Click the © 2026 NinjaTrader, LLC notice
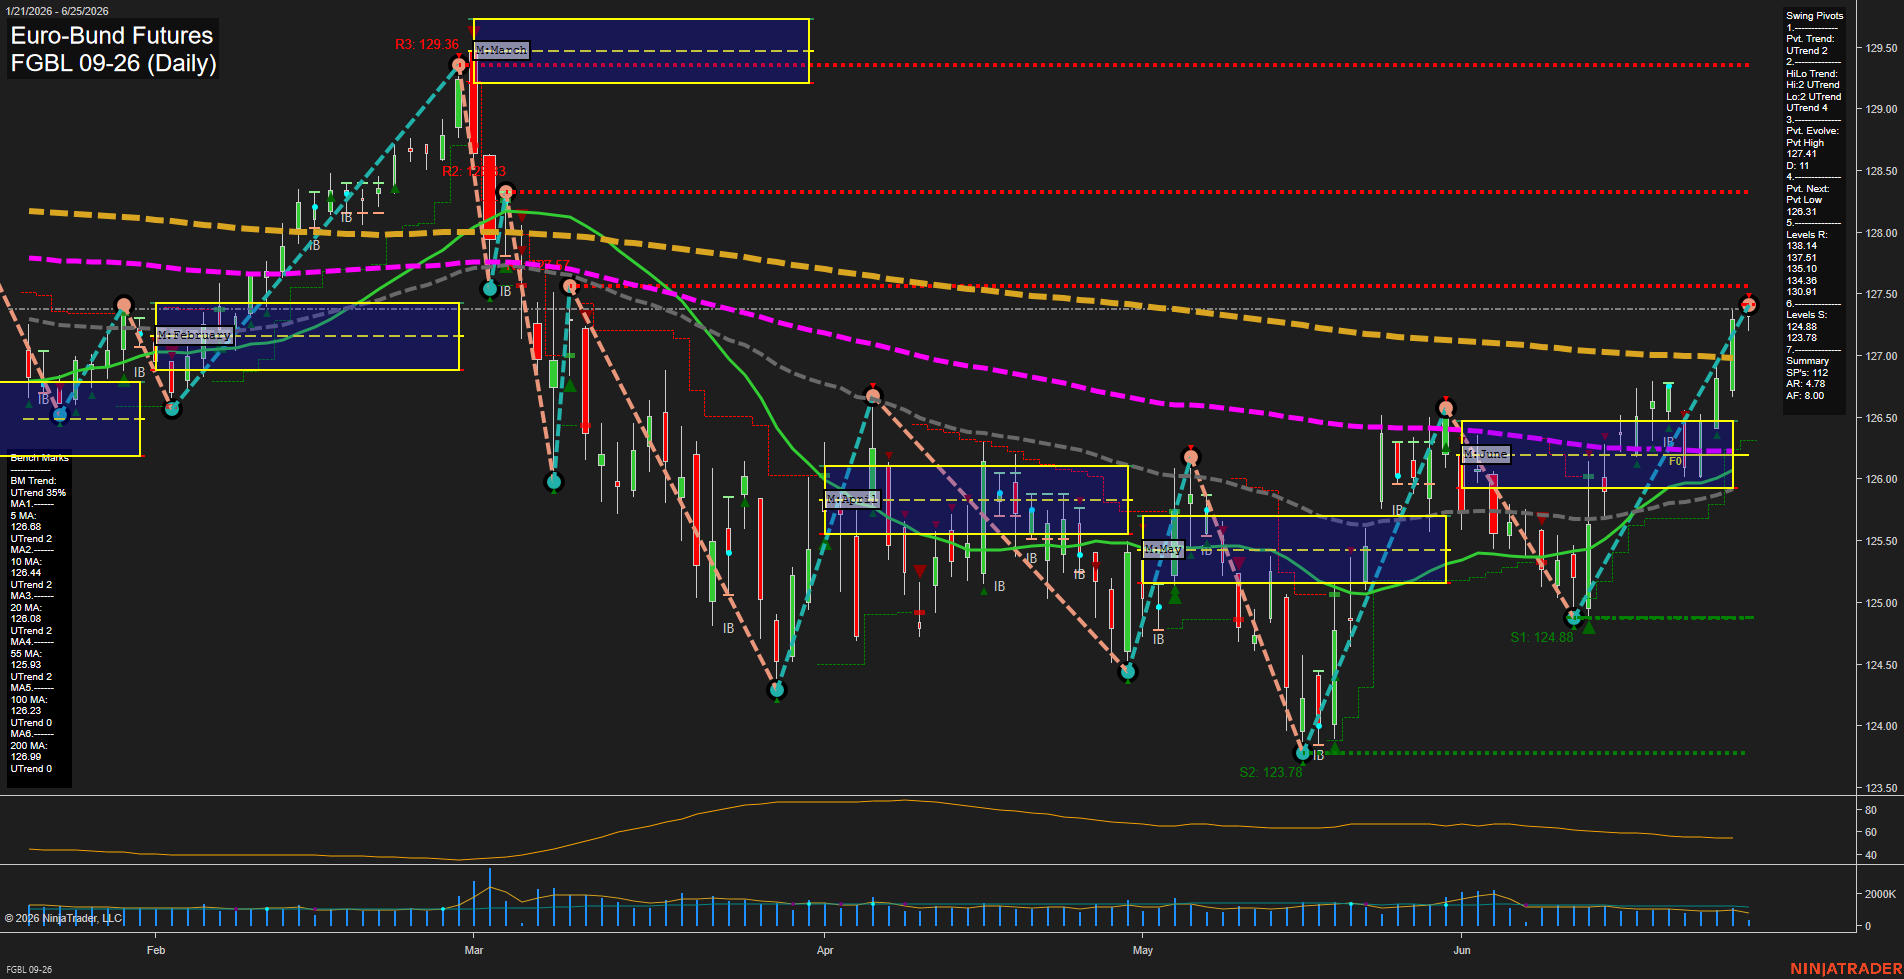Viewport: 1904px width, 979px height. [63, 918]
